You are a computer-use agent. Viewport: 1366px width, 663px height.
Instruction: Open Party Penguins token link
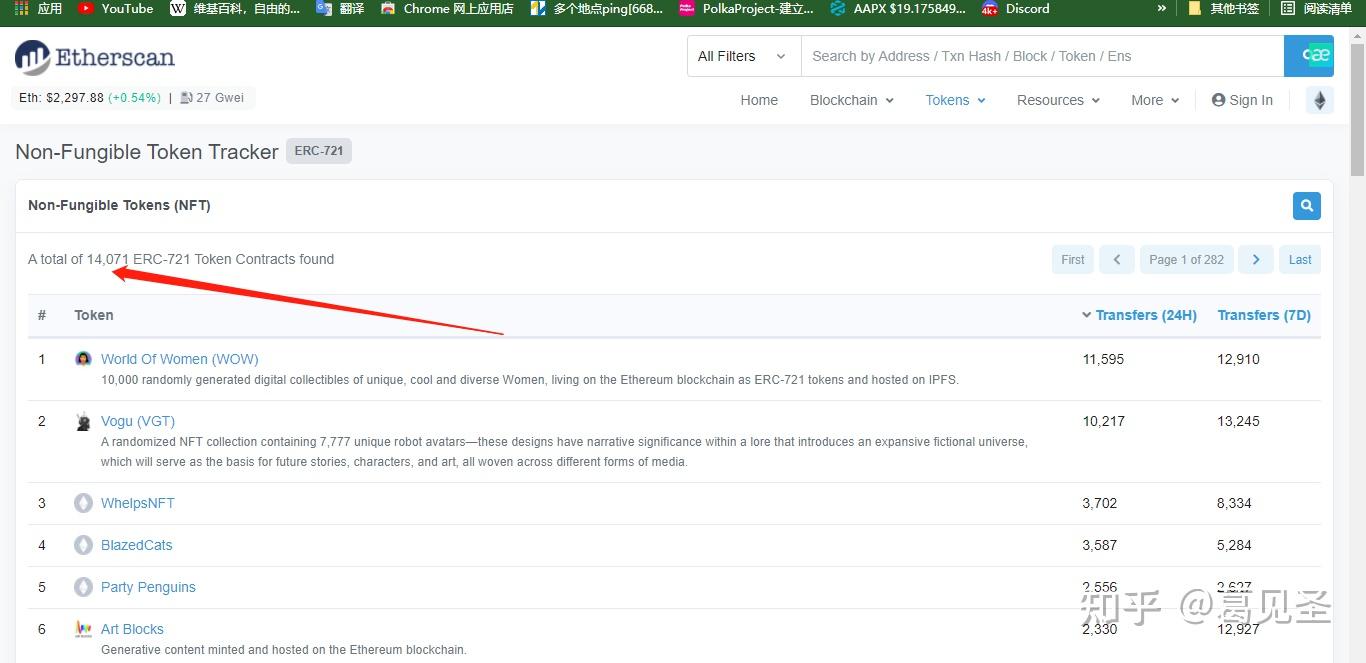(x=148, y=587)
